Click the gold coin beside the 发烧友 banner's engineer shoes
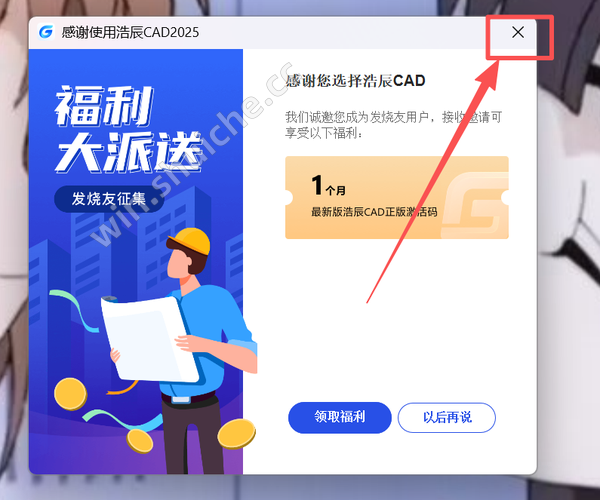Screen dimensions: 600x500 236,433
